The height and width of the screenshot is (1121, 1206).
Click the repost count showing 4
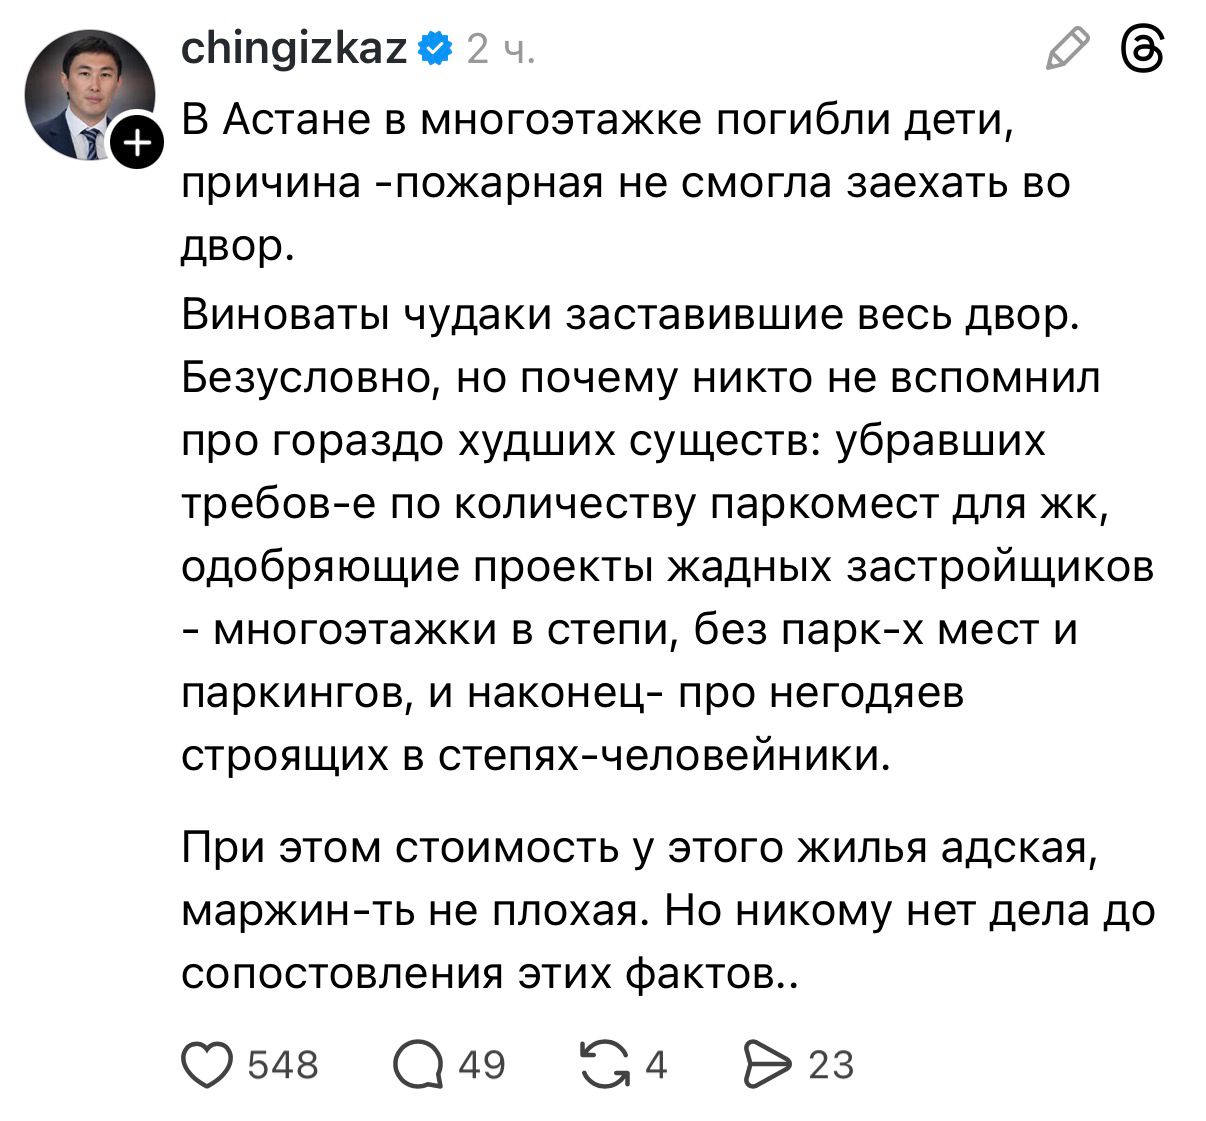(x=655, y=1065)
